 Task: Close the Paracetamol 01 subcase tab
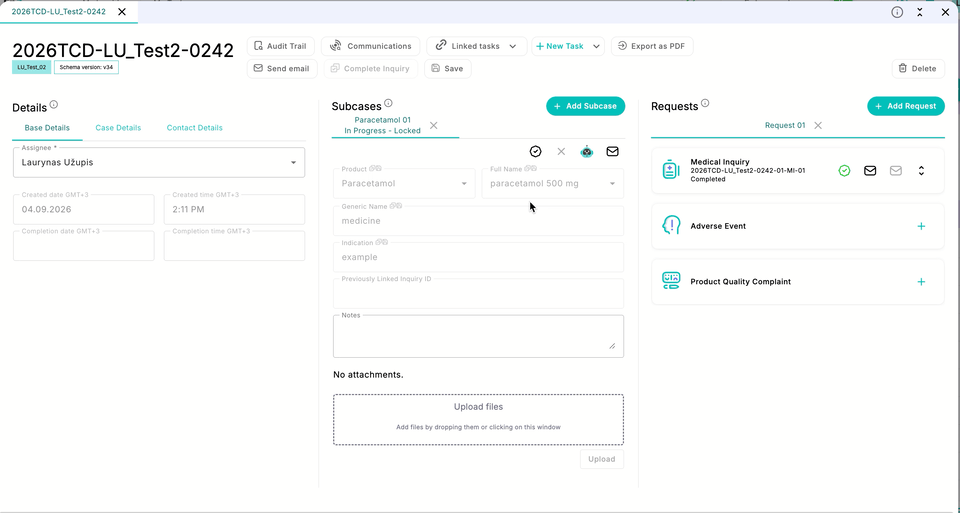(433, 125)
